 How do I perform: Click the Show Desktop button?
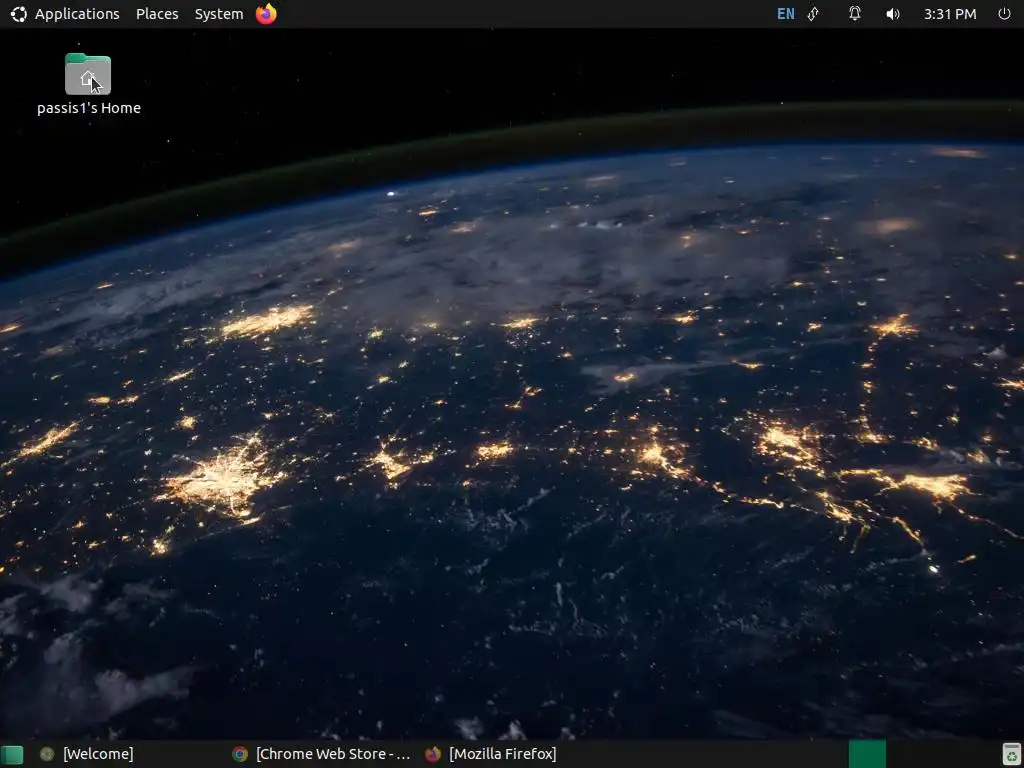(x=12, y=754)
